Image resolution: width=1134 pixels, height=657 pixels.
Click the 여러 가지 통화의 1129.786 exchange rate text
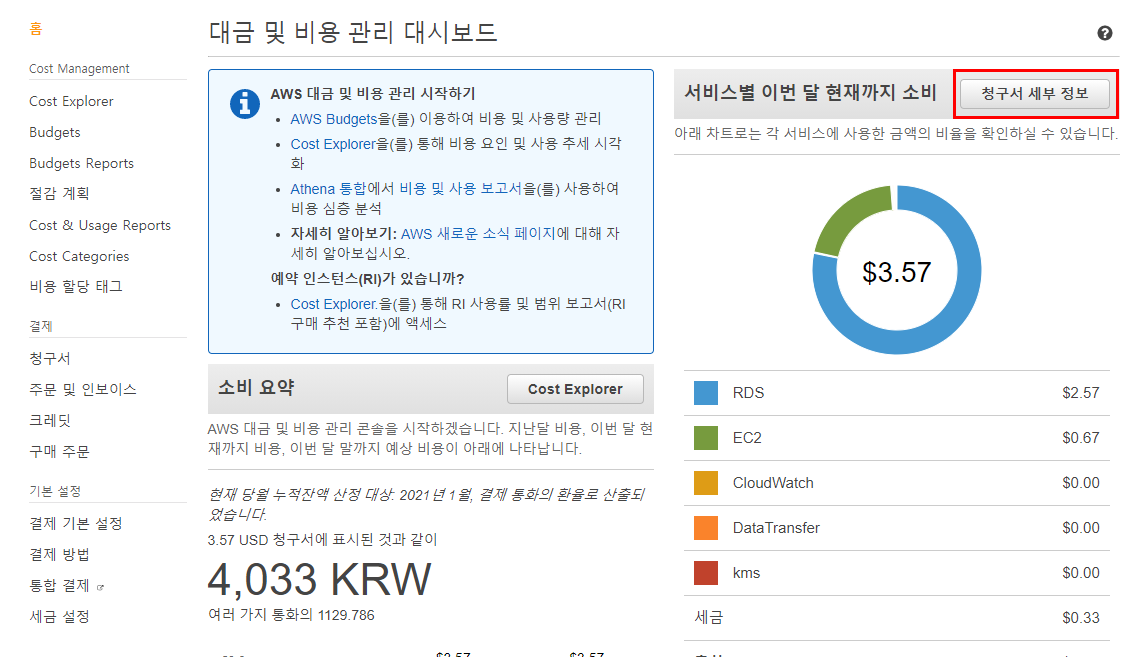(x=291, y=615)
